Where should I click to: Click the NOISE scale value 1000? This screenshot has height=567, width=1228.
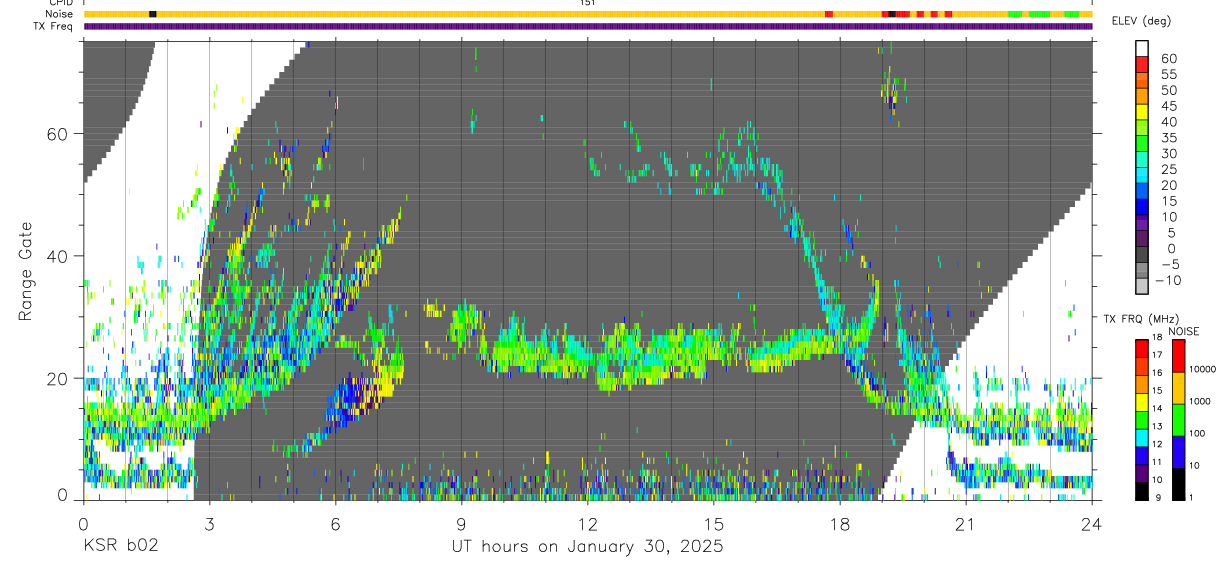point(1201,401)
